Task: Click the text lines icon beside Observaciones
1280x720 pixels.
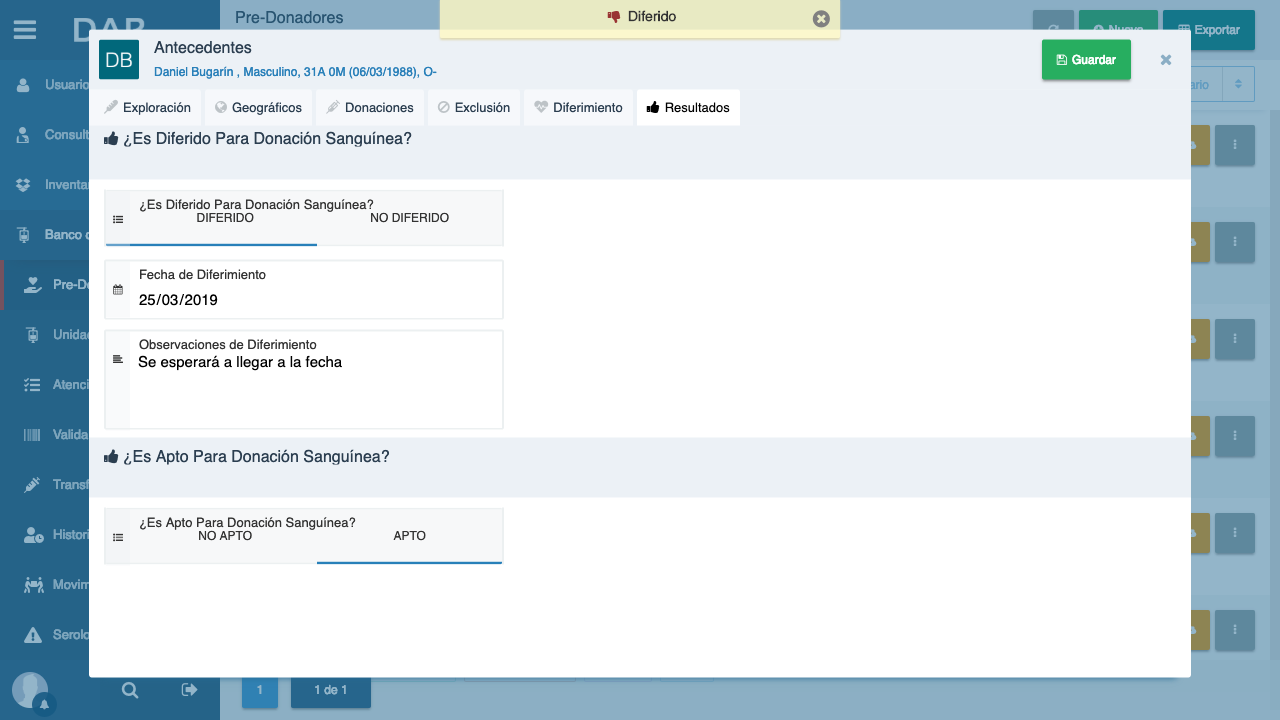Action: [118, 359]
